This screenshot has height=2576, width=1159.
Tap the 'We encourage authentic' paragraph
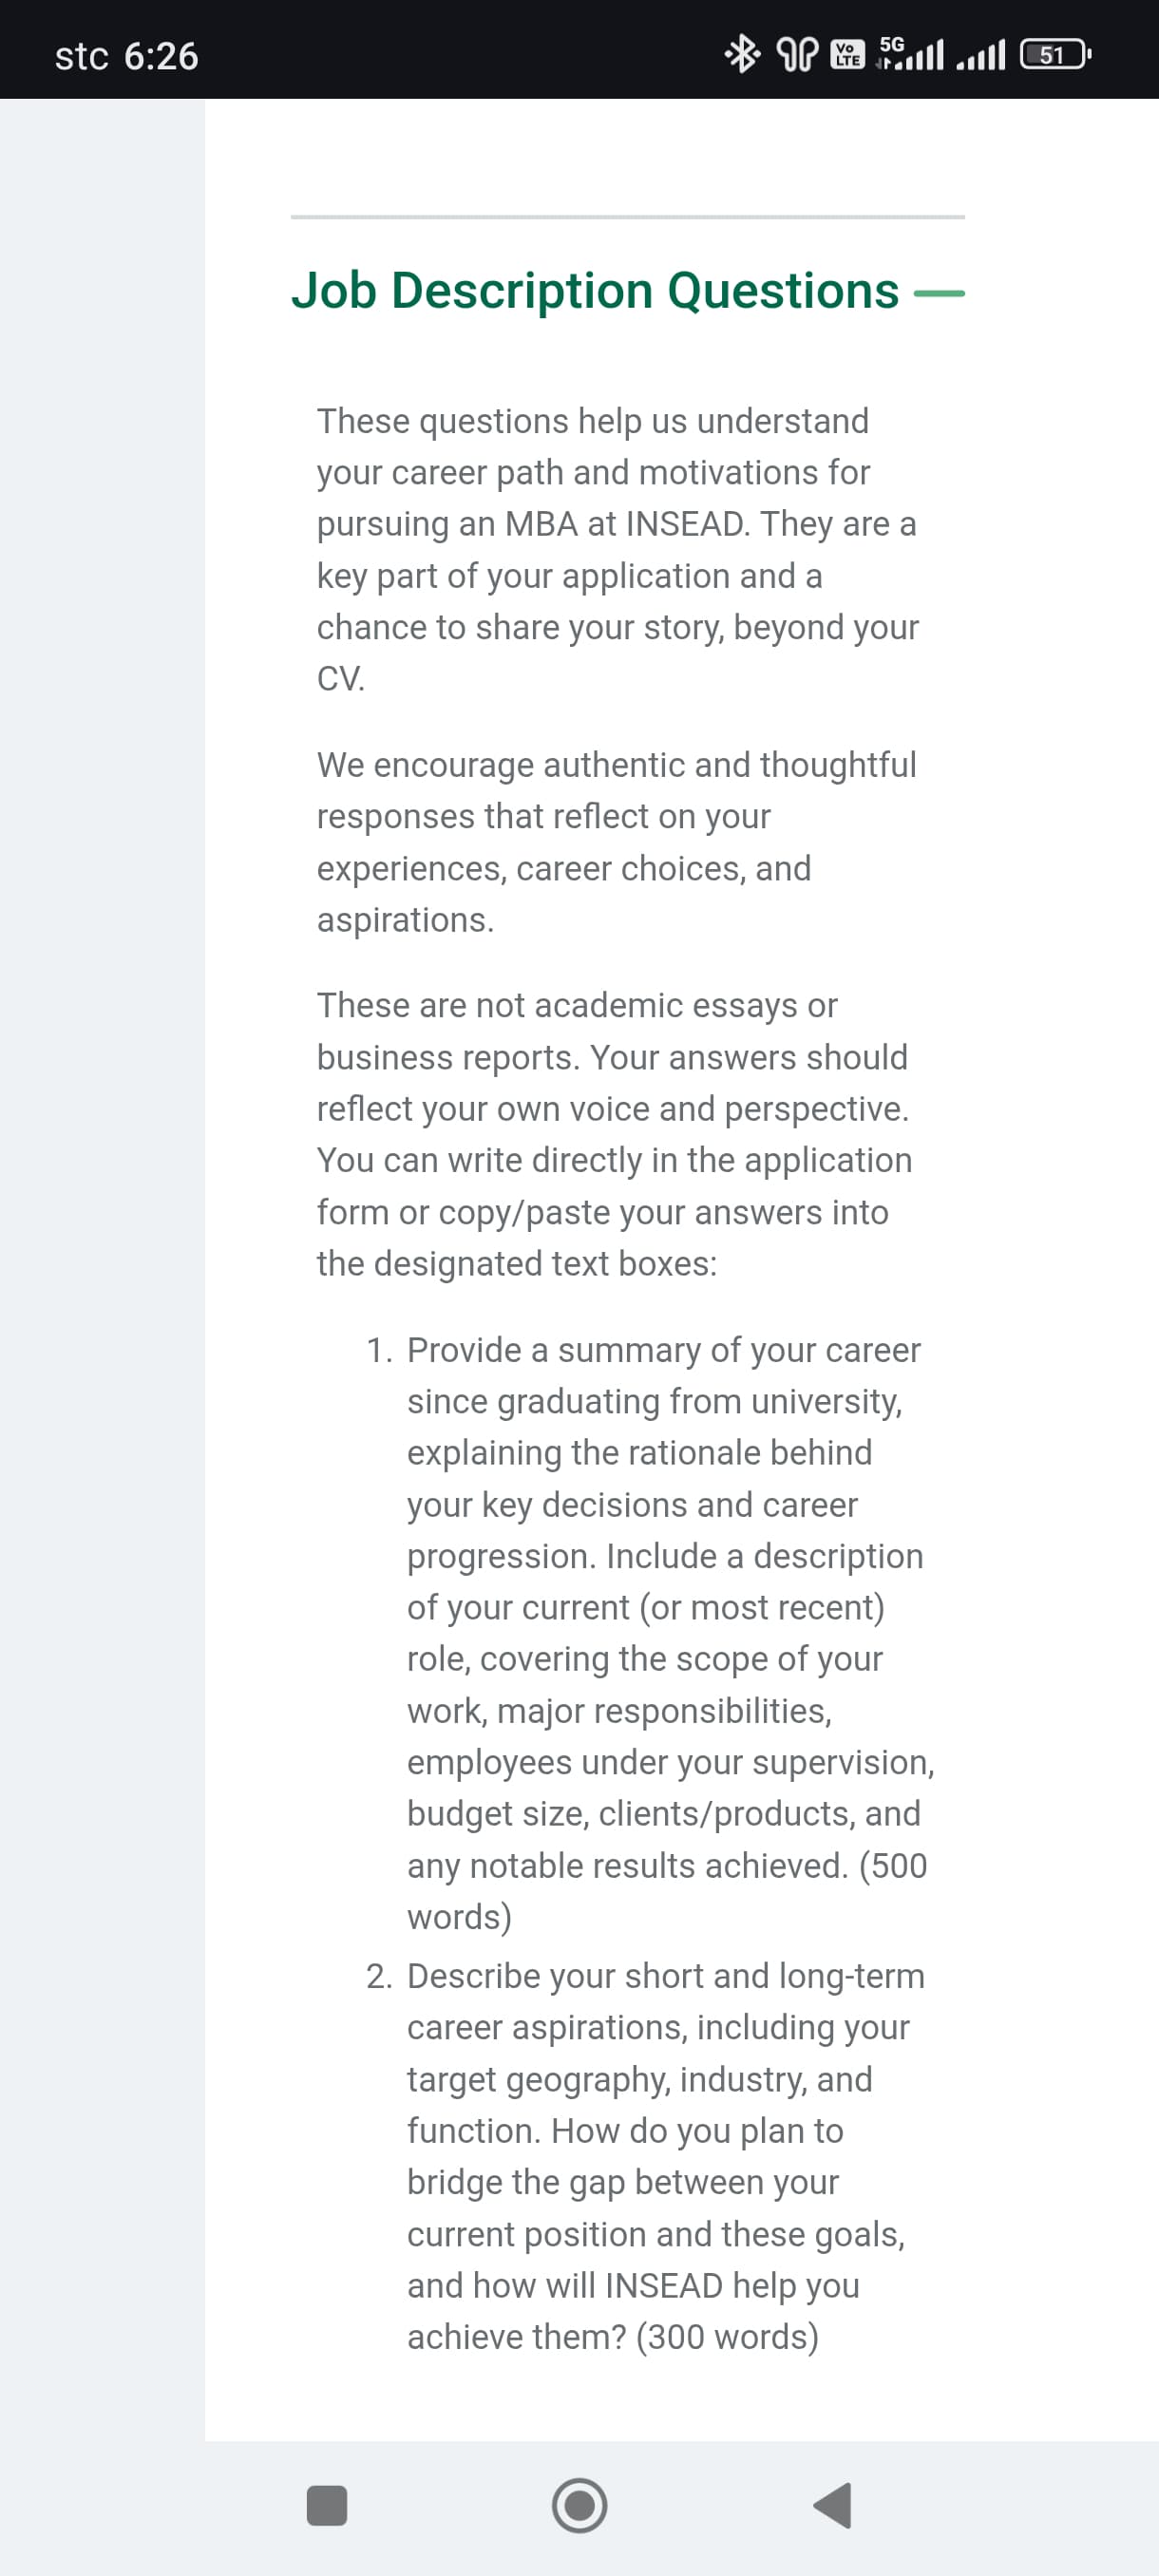pyautogui.click(x=614, y=841)
